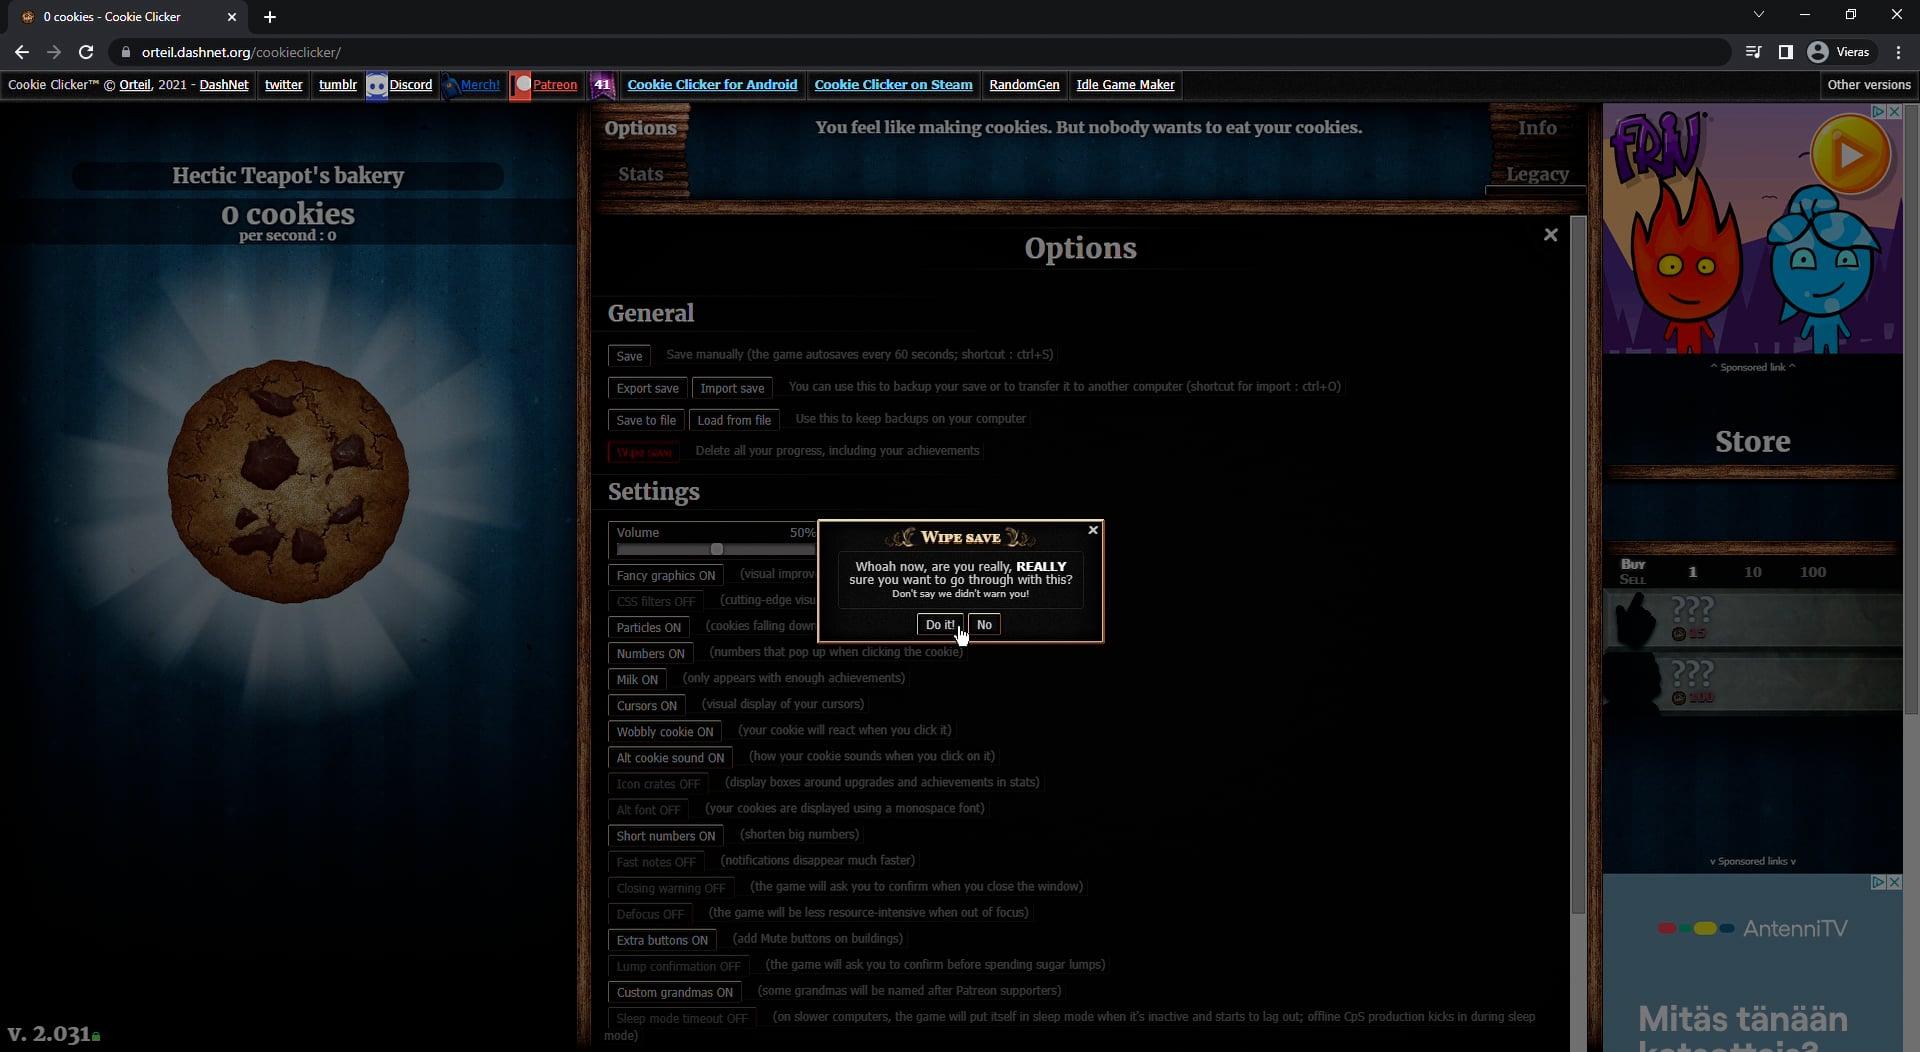The height and width of the screenshot is (1052, 1920).
Task: Open the site security padlock panel
Action: [126, 52]
